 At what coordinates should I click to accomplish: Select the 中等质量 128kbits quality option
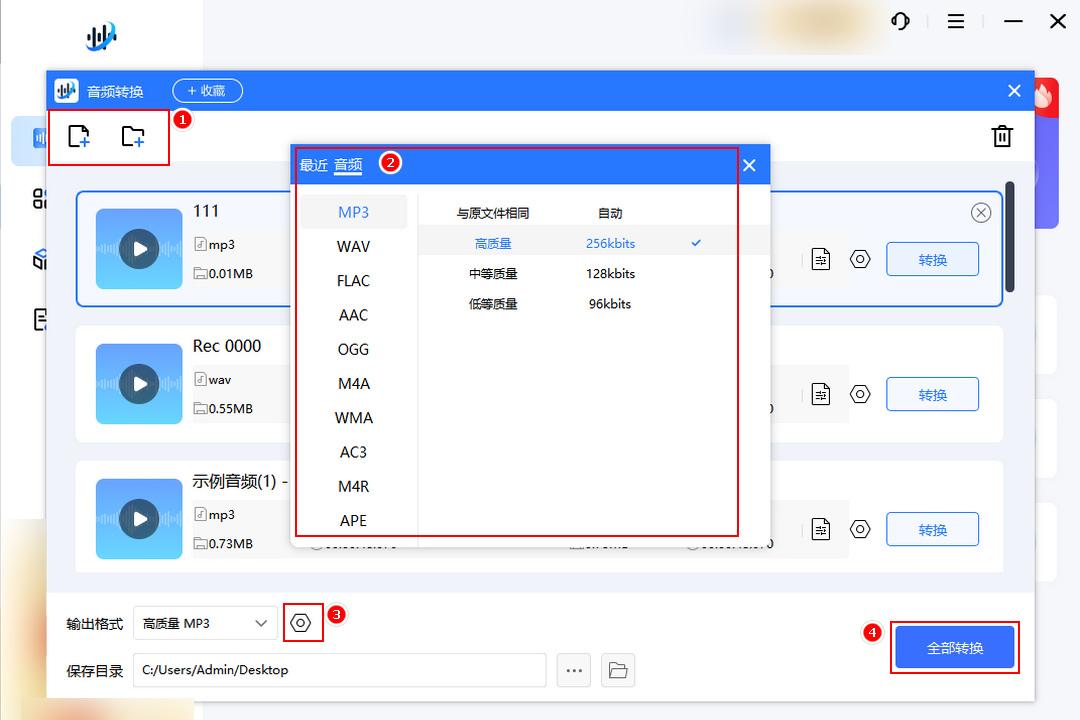click(611, 273)
